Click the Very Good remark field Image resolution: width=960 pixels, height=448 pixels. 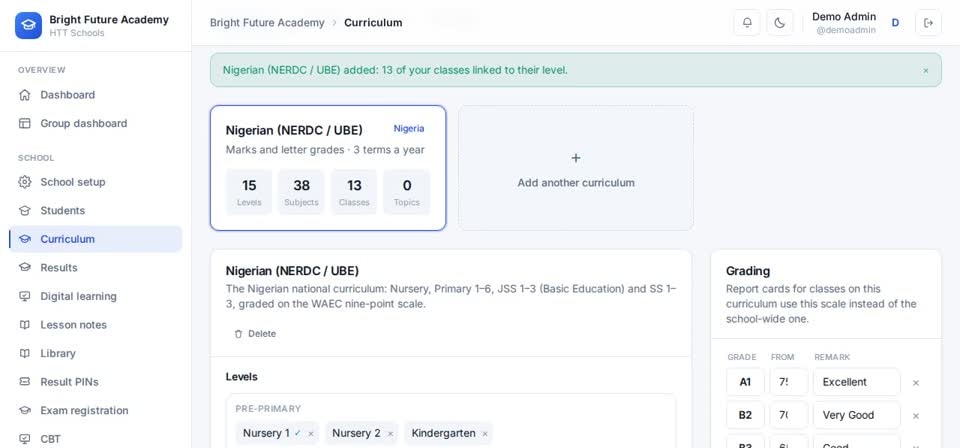[x=857, y=415]
